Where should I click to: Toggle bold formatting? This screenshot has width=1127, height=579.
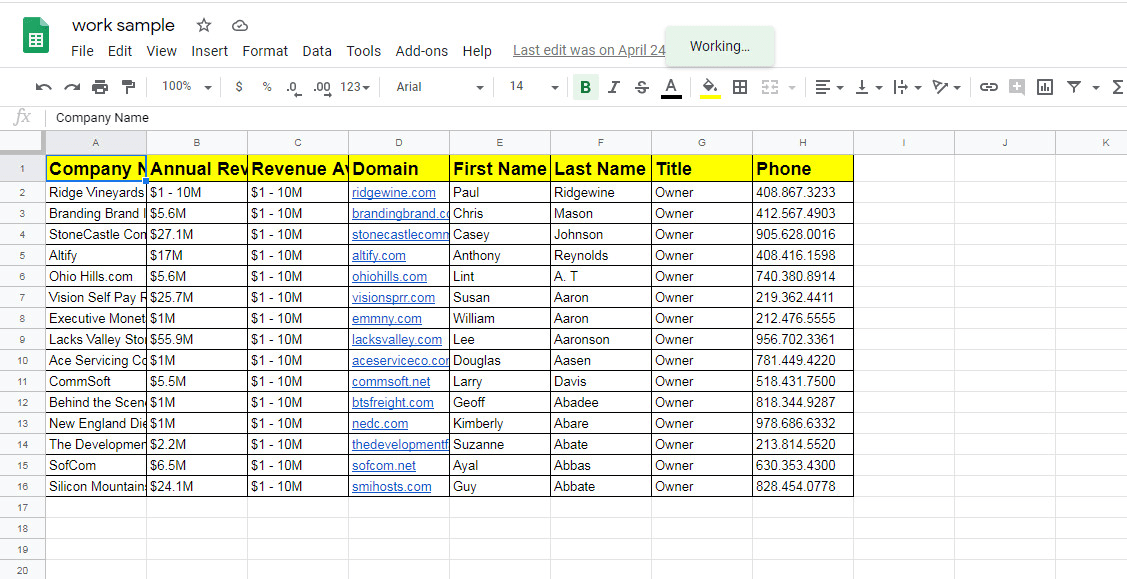[x=585, y=87]
